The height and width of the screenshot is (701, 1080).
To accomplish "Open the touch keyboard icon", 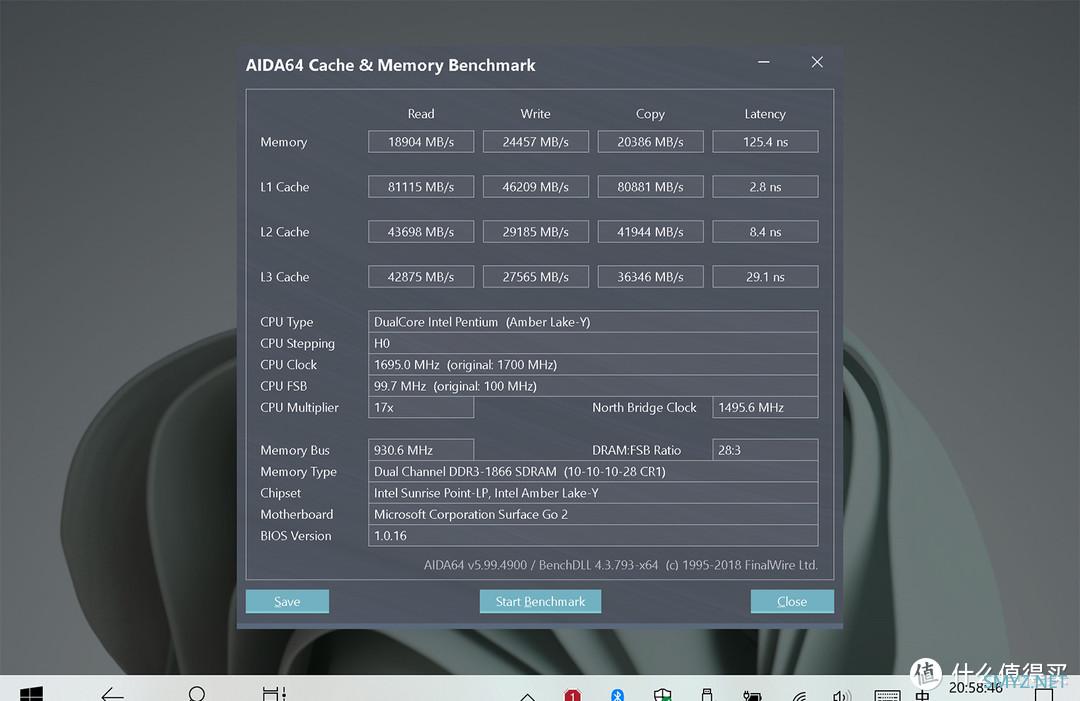I will 887,695.
